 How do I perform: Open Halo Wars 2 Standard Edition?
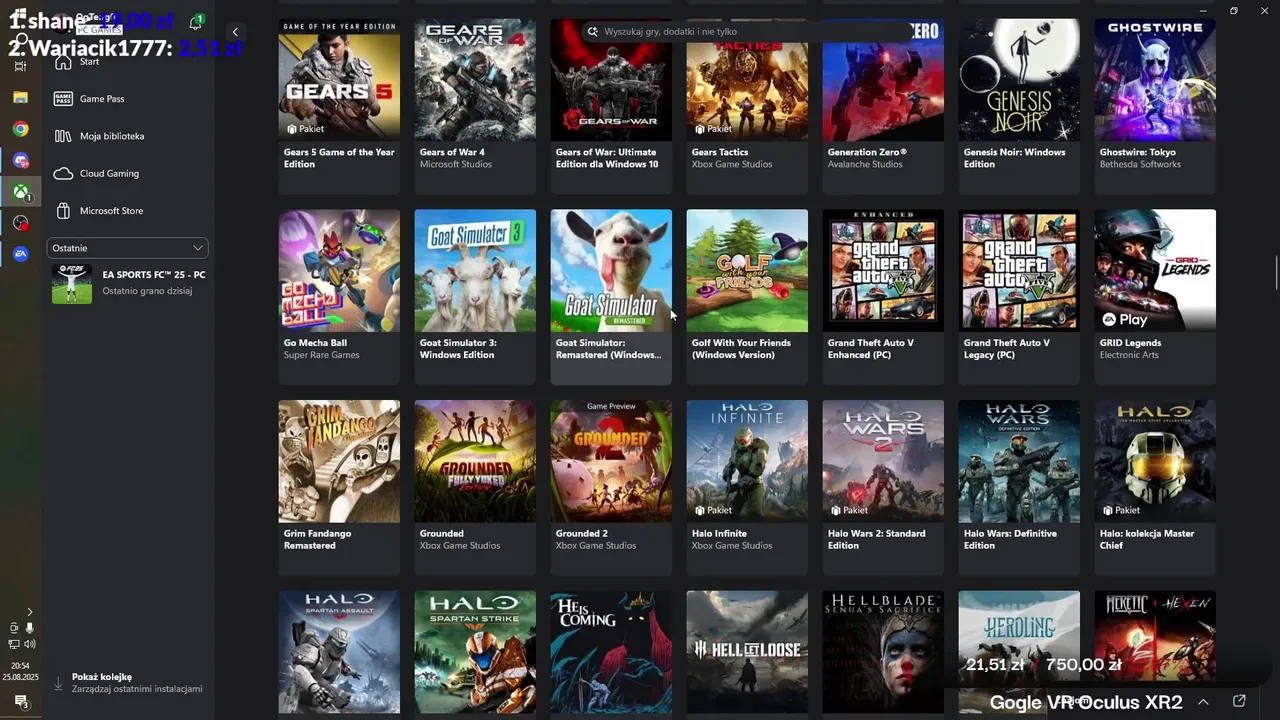883,487
